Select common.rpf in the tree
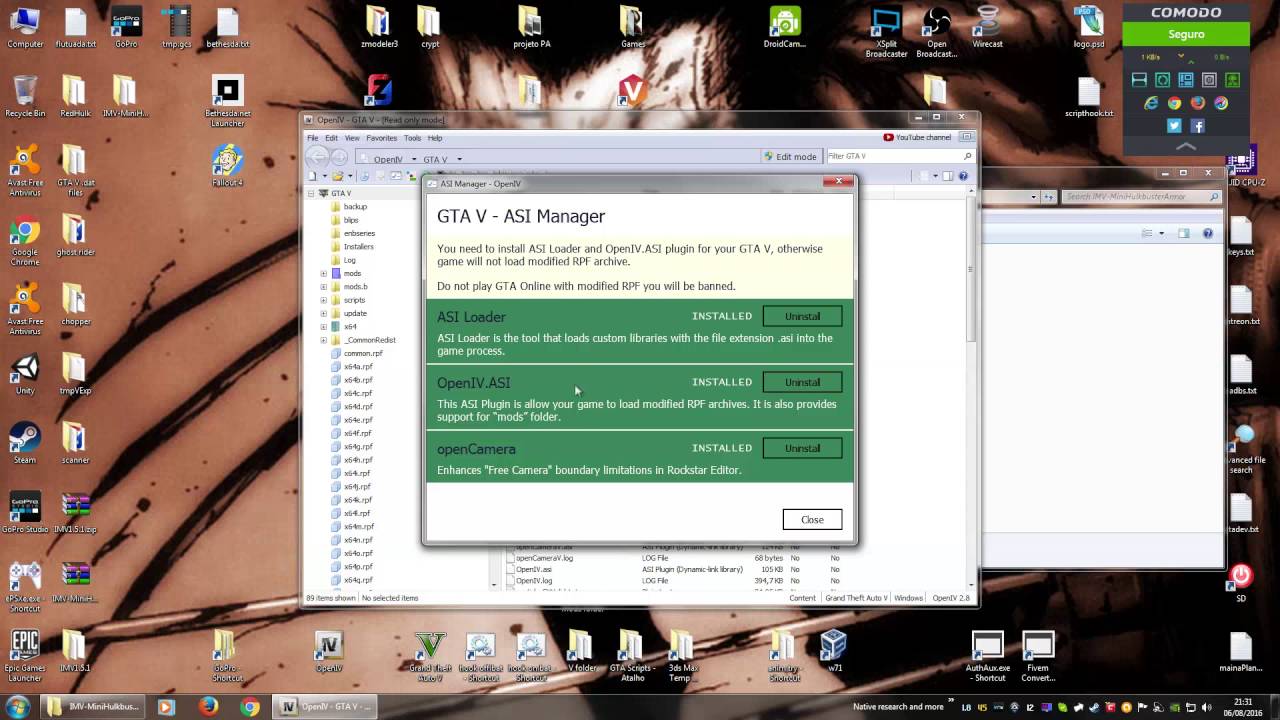 click(362, 353)
